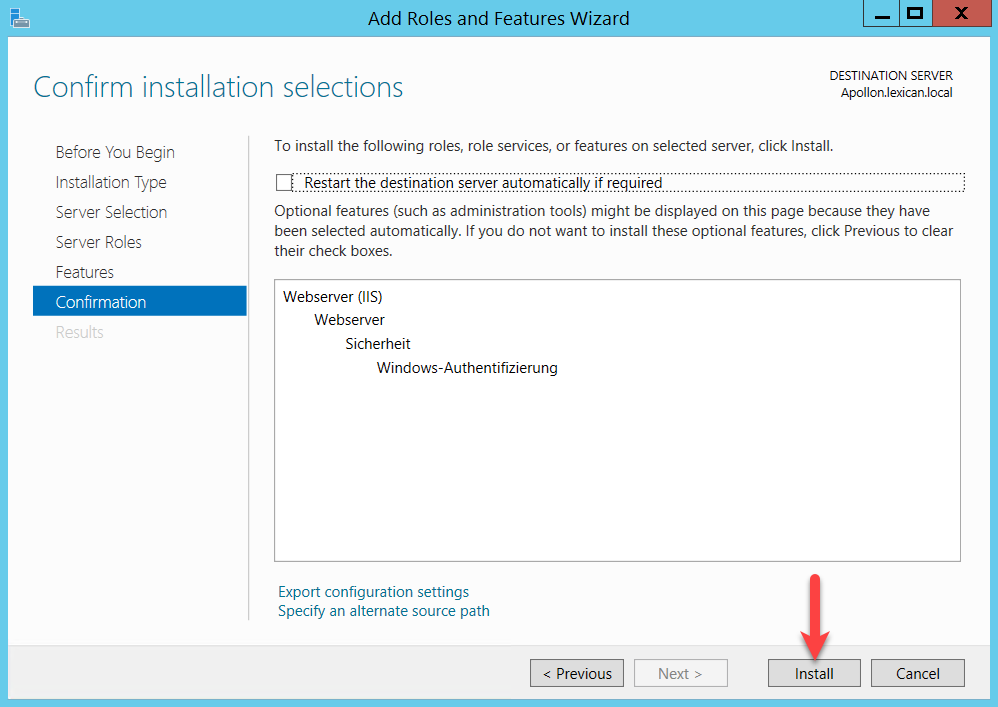This screenshot has width=998, height=707.
Task: Navigate to the Server Roles step
Action: click(99, 242)
